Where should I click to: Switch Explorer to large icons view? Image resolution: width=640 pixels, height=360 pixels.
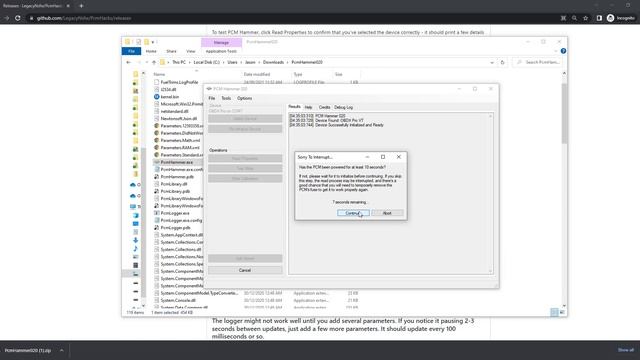pos(562,312)
